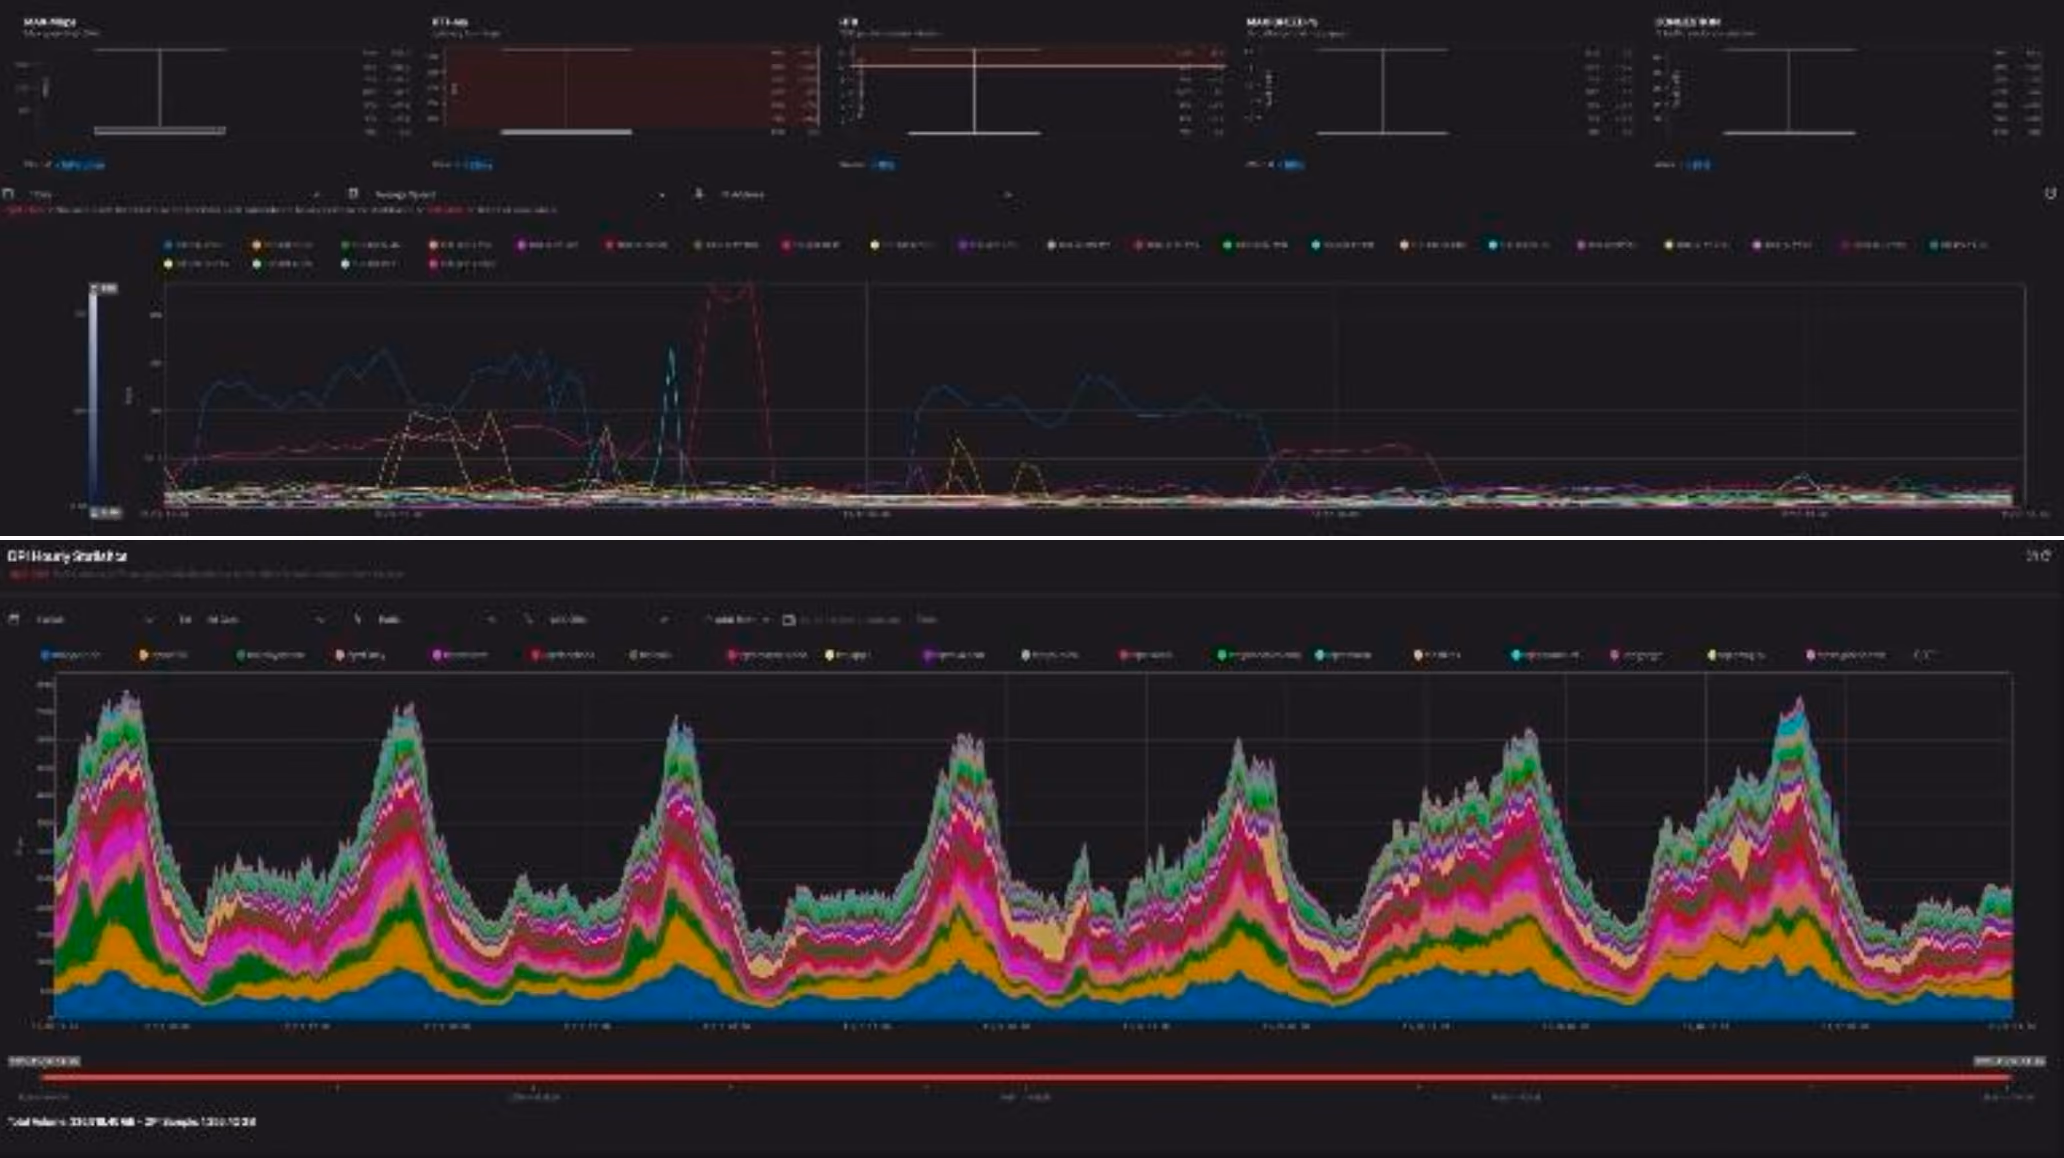Viewport: 2064px width, 1158px height.
Task: Open the Radio dropdown in the DPI toolbar
Action: pos(437,620)
